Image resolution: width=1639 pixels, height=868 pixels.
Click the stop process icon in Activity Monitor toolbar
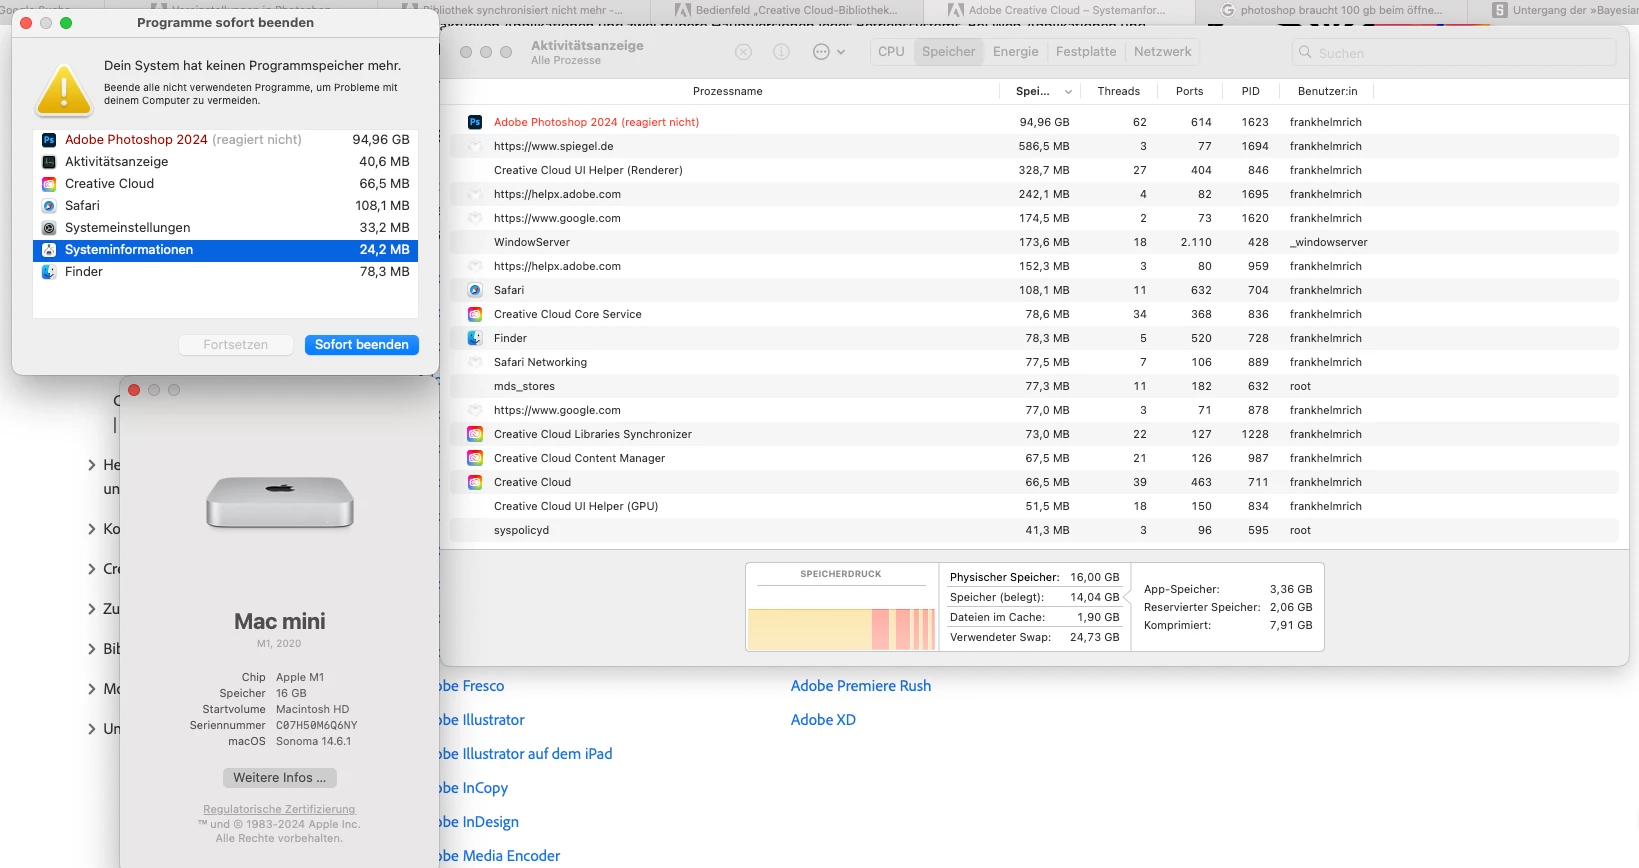click(x=743, y=52)
